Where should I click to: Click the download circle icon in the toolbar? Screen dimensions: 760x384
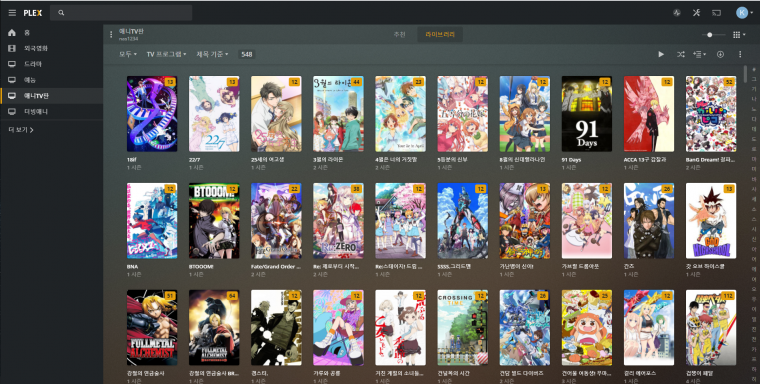(720, 54)
